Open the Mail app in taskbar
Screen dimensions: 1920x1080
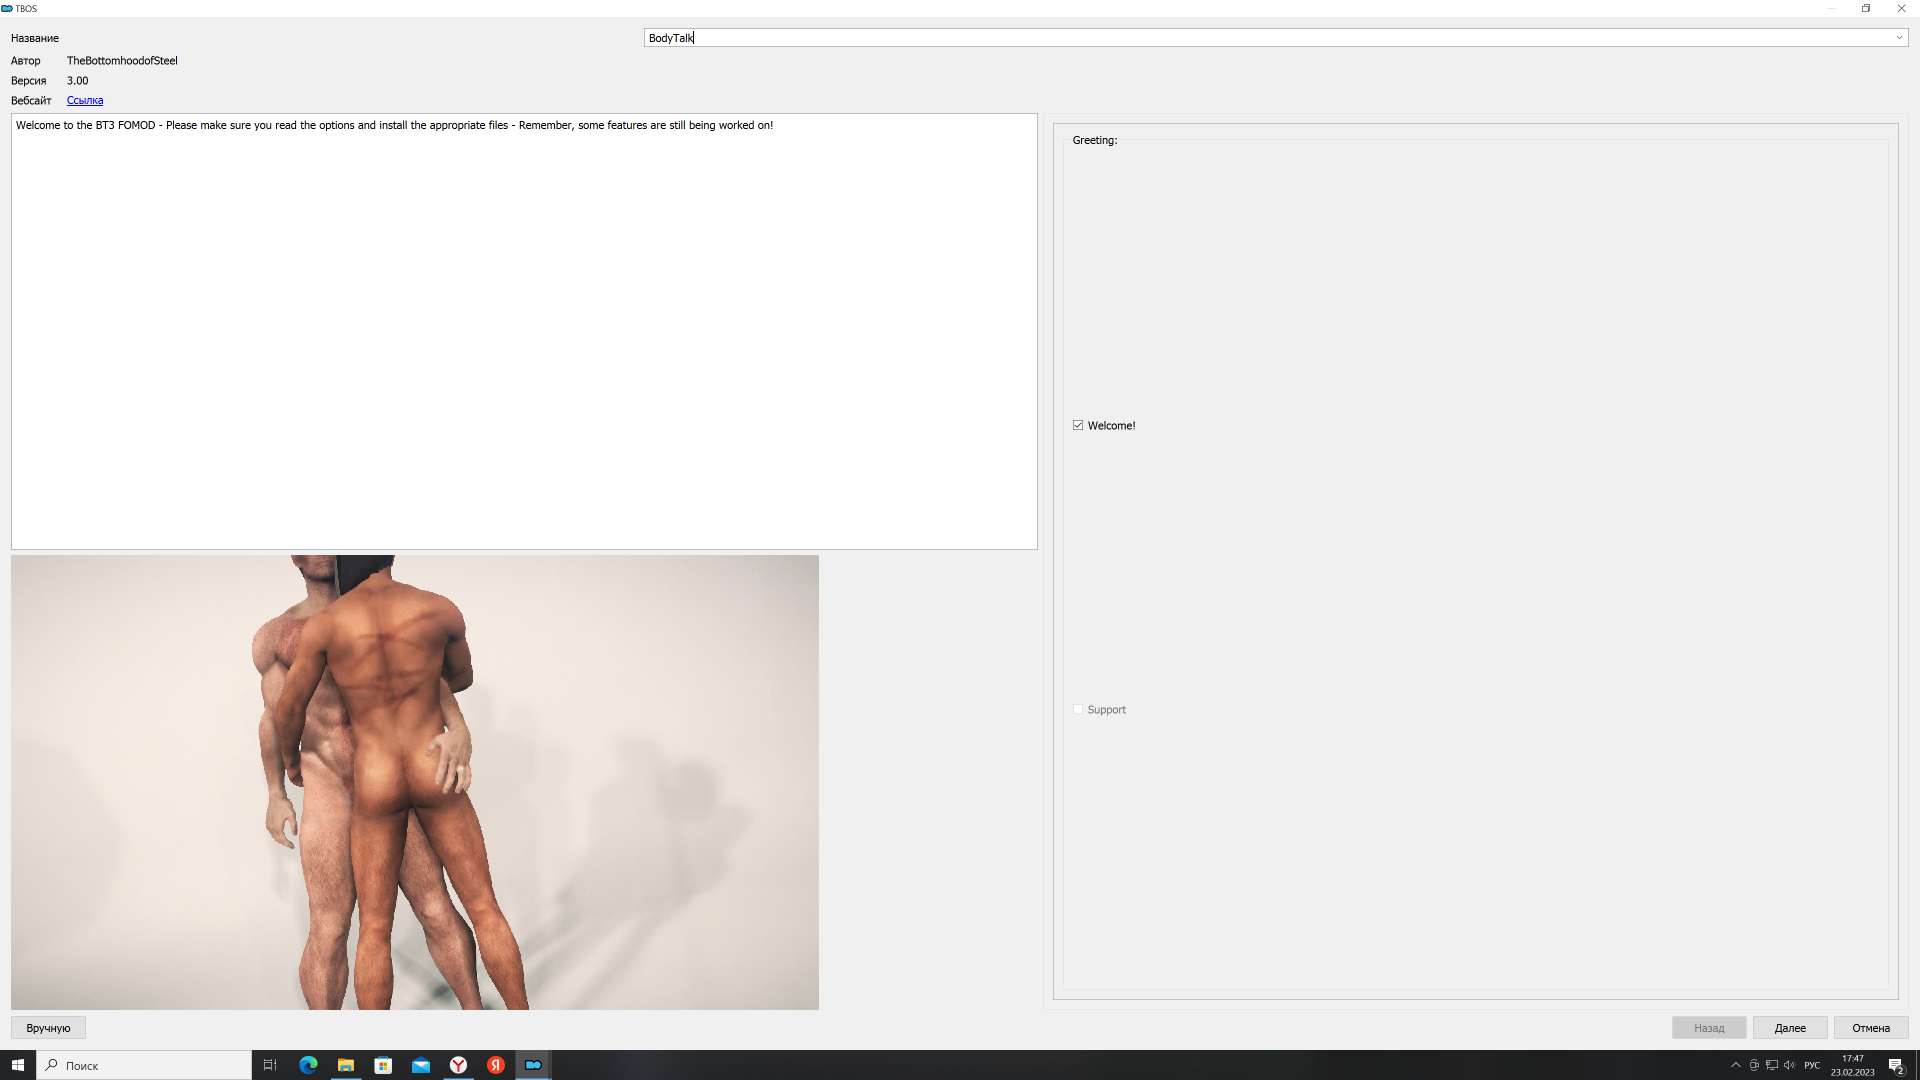421,1065
